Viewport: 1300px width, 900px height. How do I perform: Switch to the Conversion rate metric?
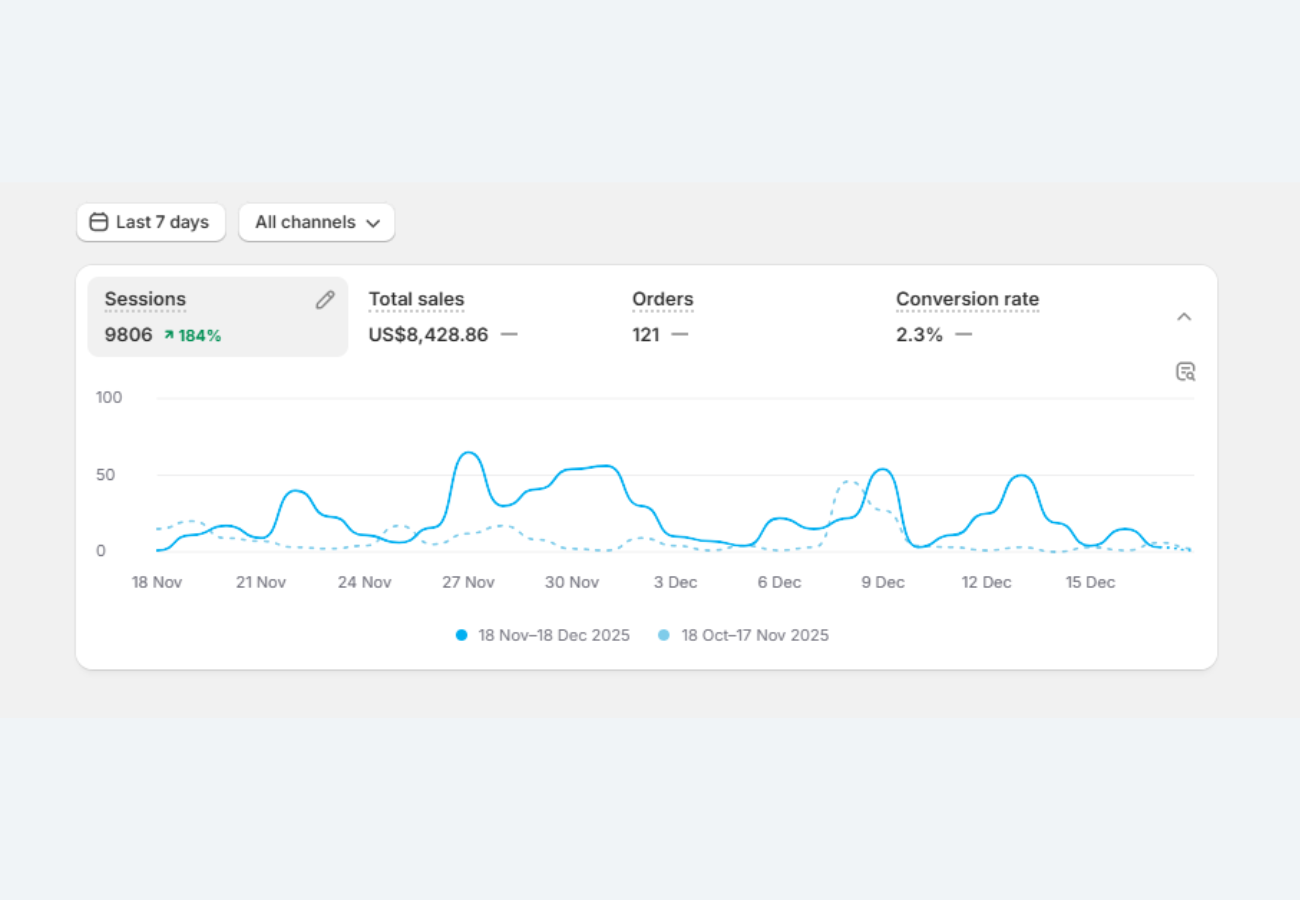point(967,299)
